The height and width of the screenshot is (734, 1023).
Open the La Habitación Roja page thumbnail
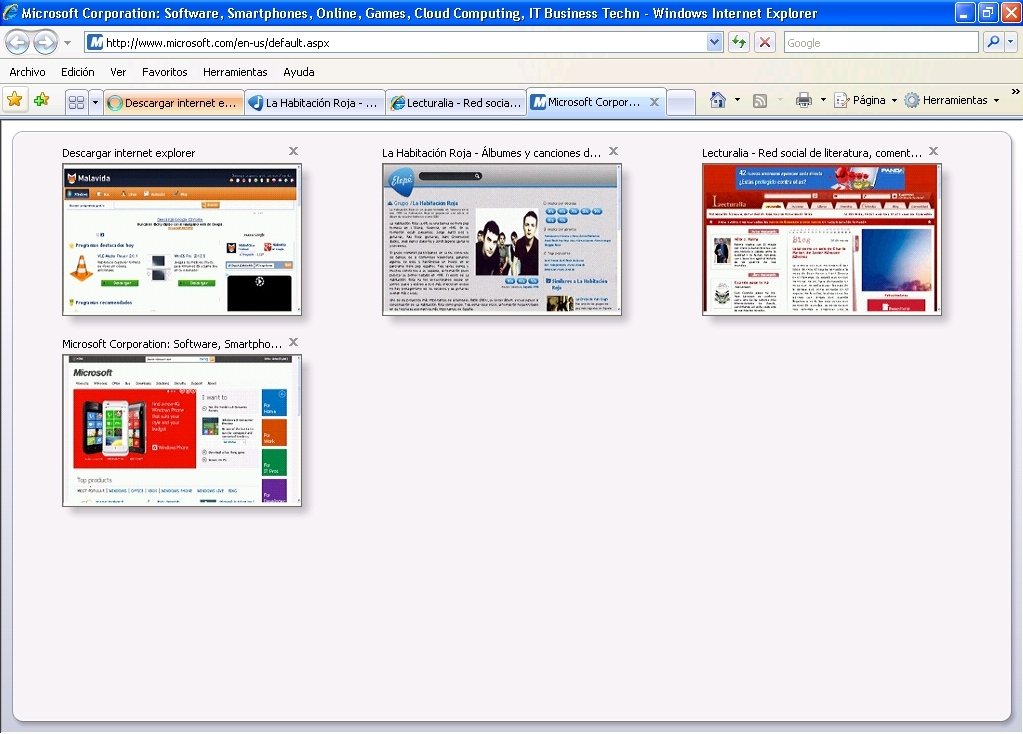click(x=502, y=239)
